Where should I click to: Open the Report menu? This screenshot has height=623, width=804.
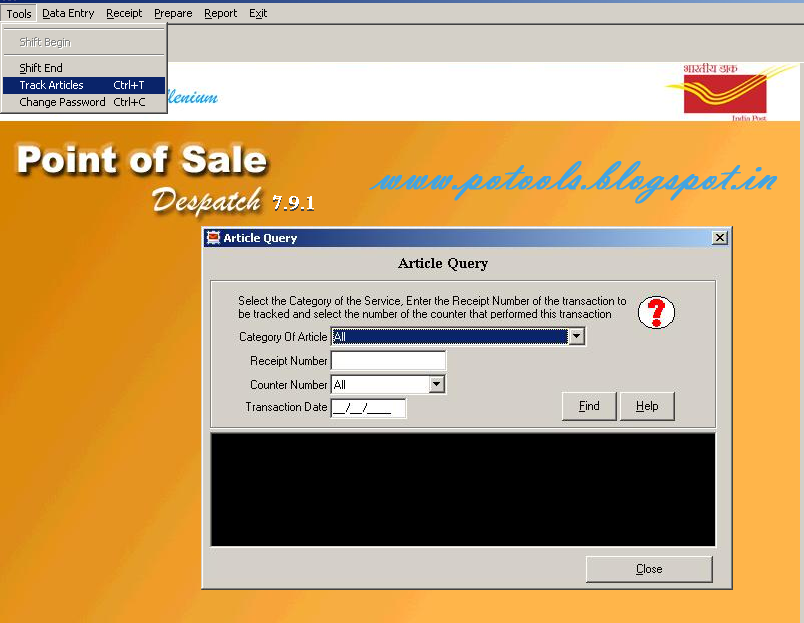(220, 13)
